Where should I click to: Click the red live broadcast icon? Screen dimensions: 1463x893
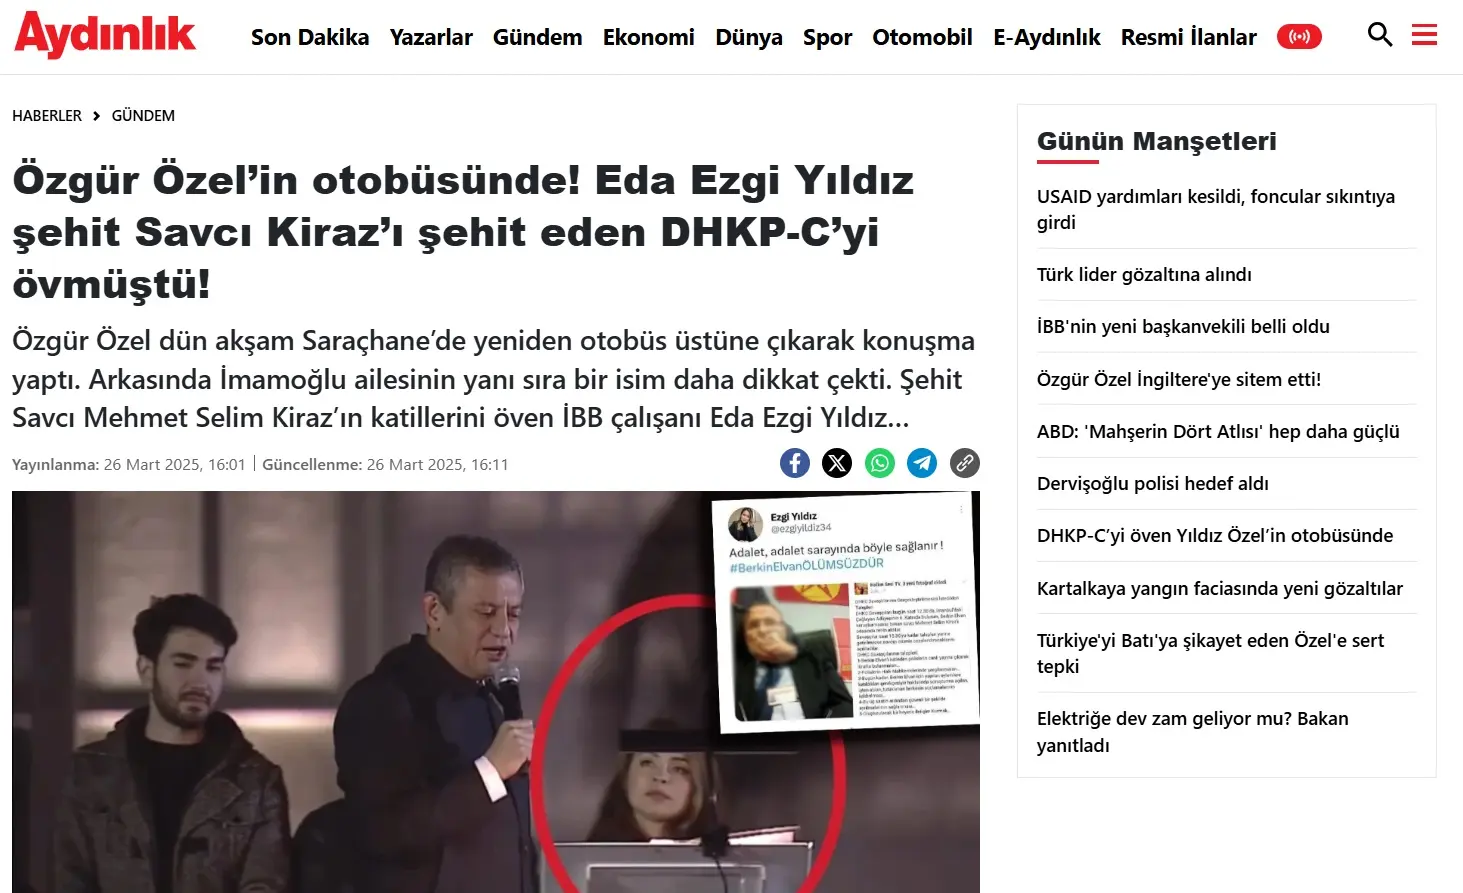click(x=1299, y=37)
